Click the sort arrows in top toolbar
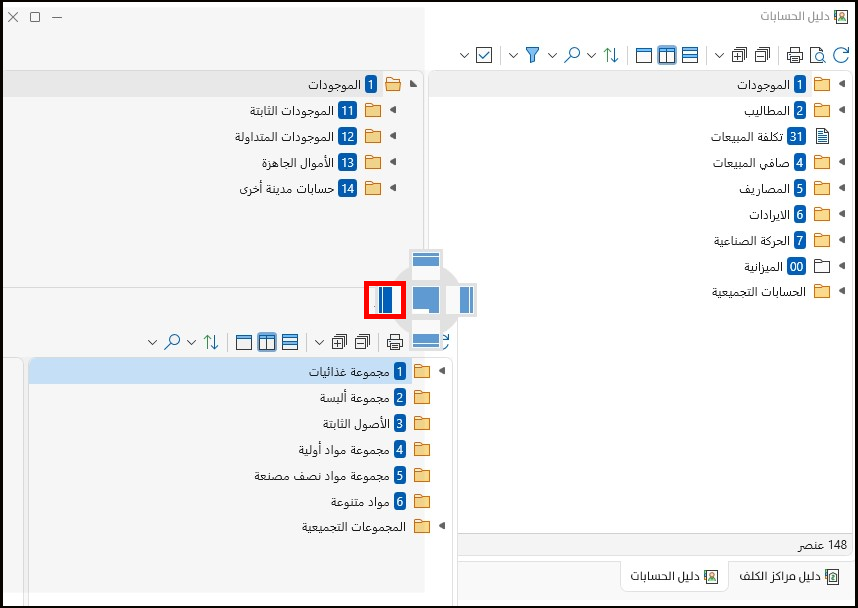 tap(611, 55)
